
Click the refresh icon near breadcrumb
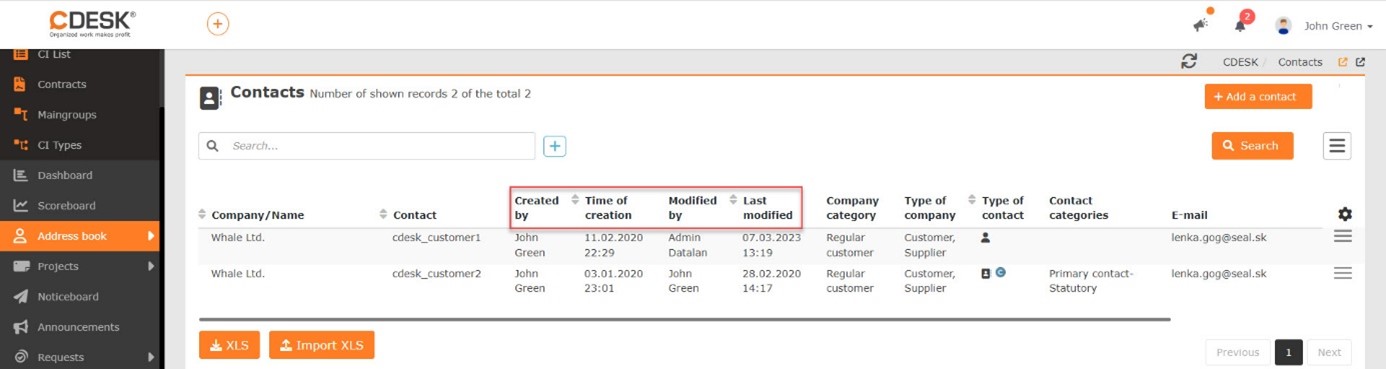pos(1189,61)
